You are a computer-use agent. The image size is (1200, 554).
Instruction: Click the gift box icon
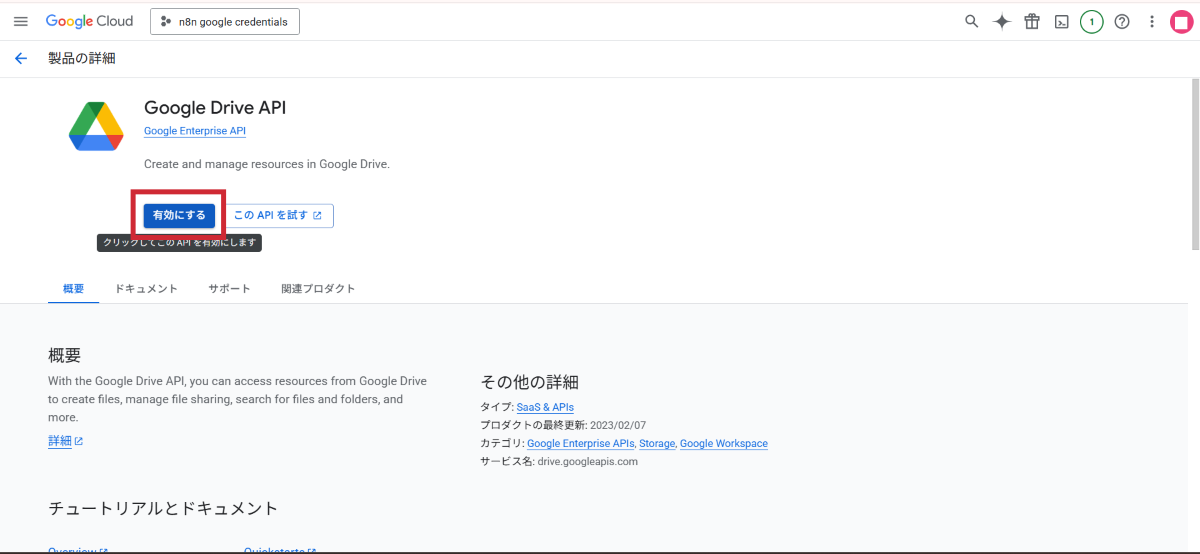click(x=1032, y=21)
